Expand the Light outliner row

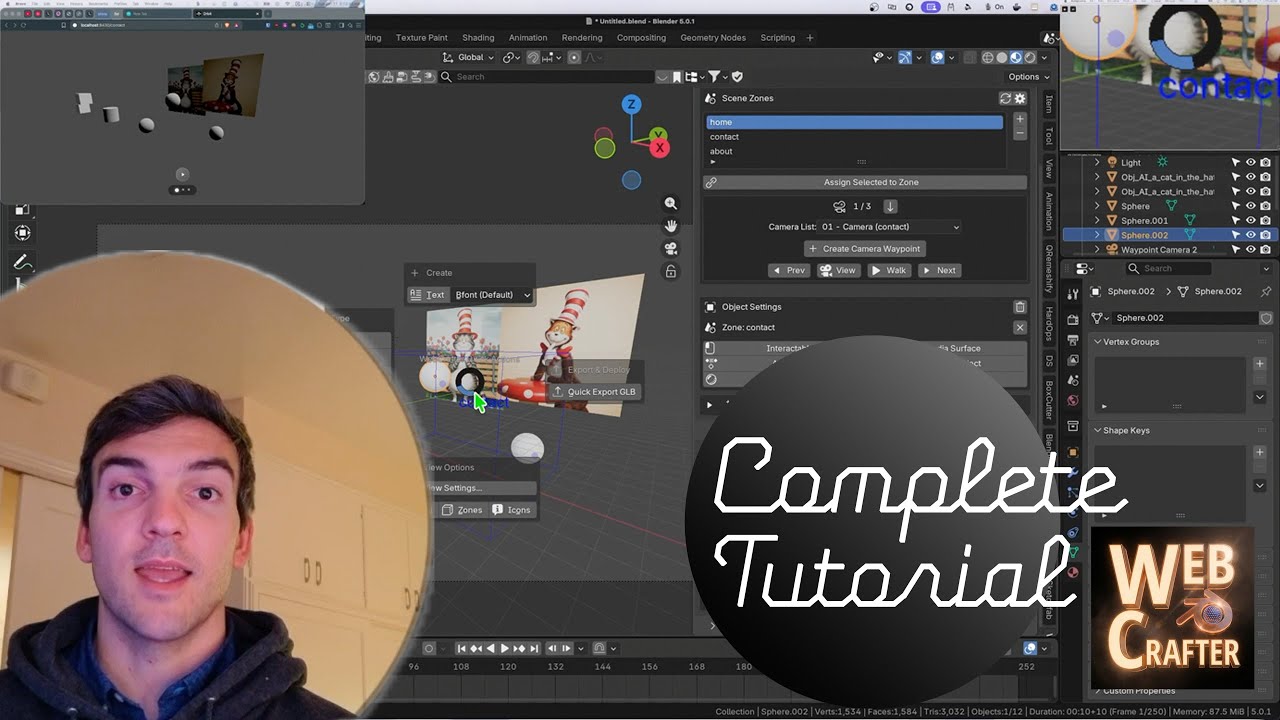pos(1097,162)
